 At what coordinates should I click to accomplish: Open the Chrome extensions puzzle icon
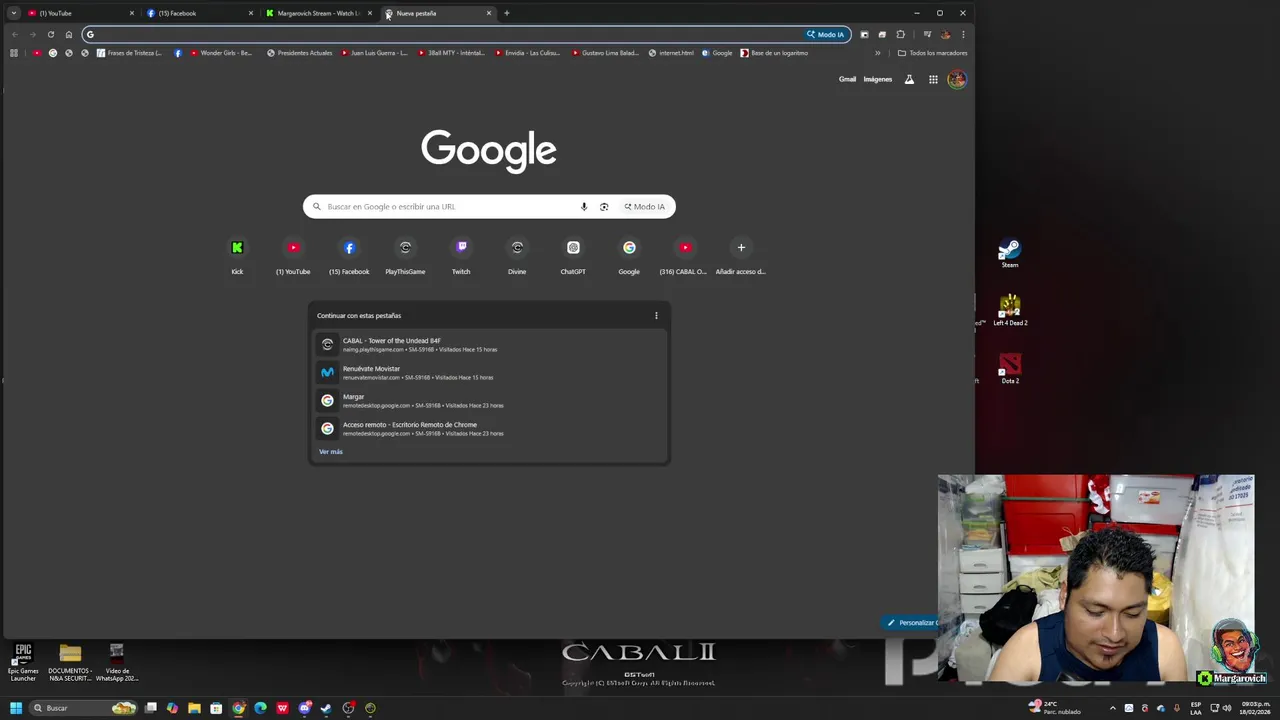[x=900, y=34]
